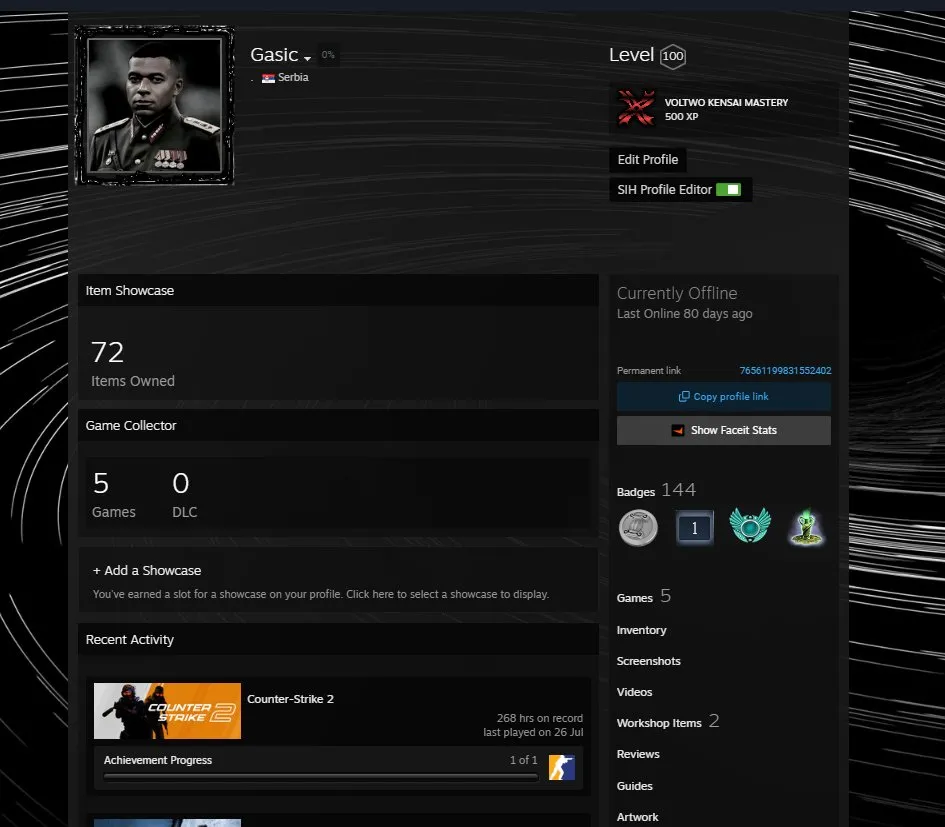Click the 1 of 1 achievements count

(524, 760)
